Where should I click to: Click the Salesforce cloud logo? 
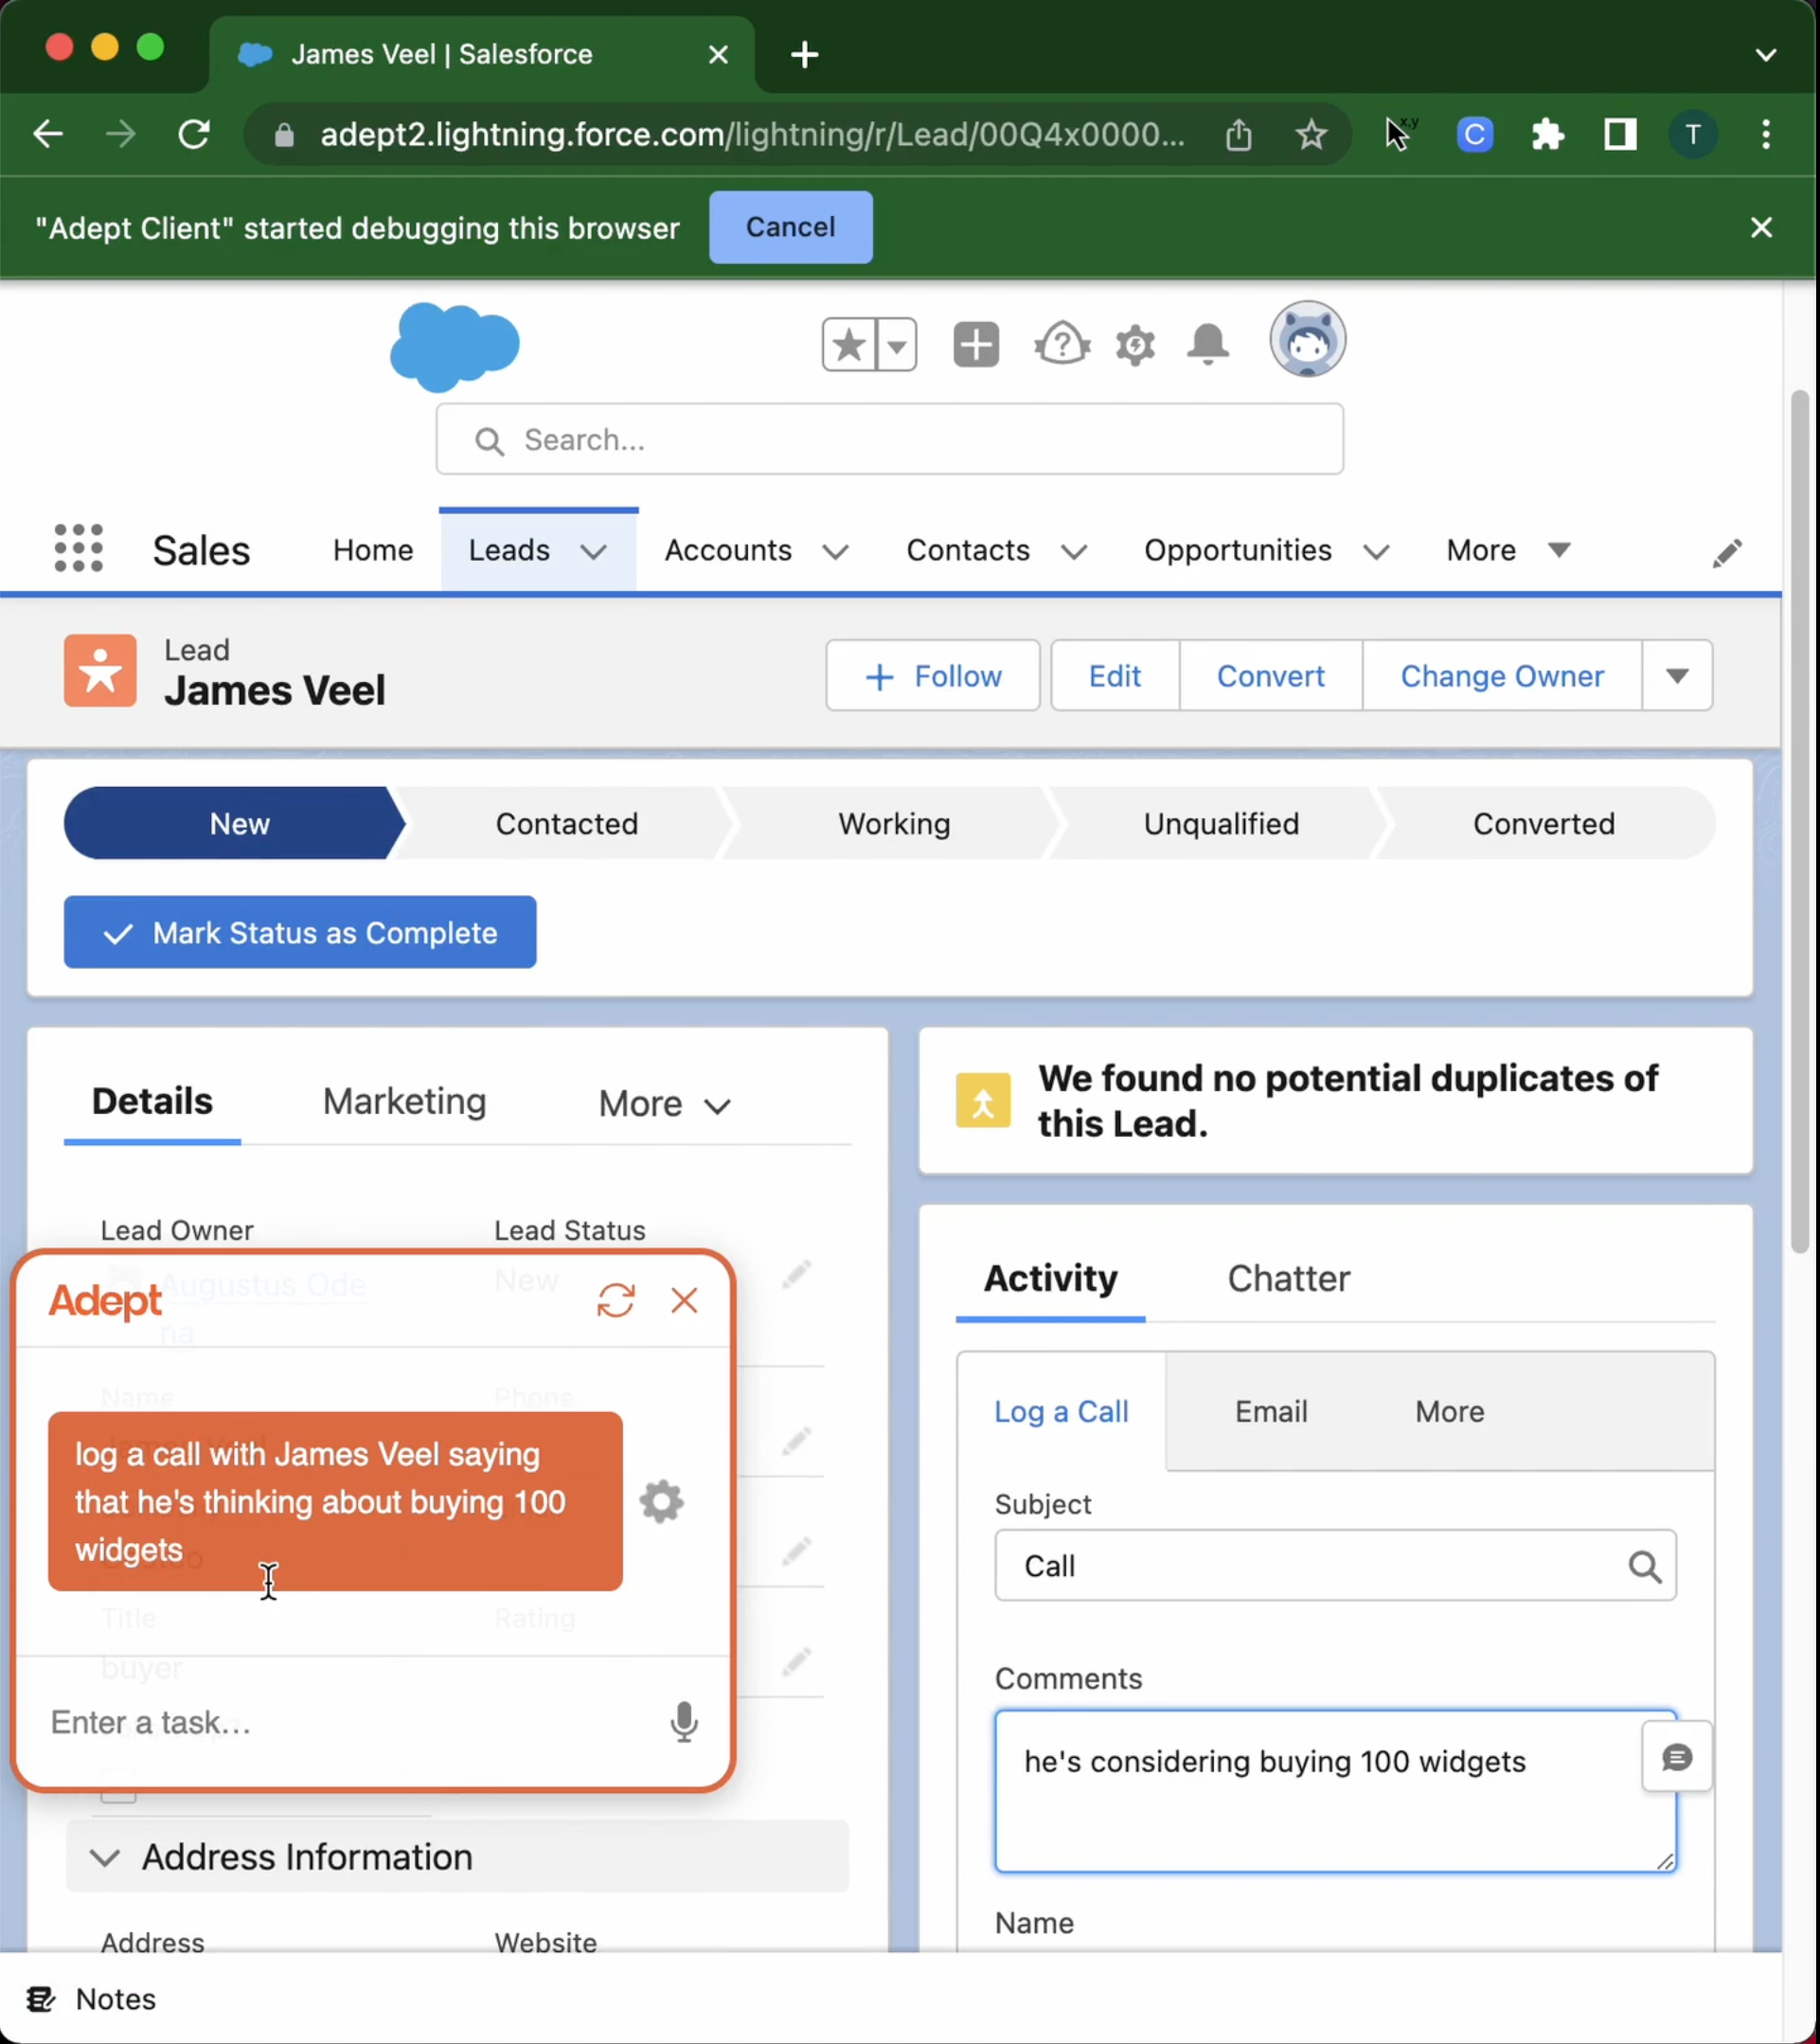[x=455, y=346]
